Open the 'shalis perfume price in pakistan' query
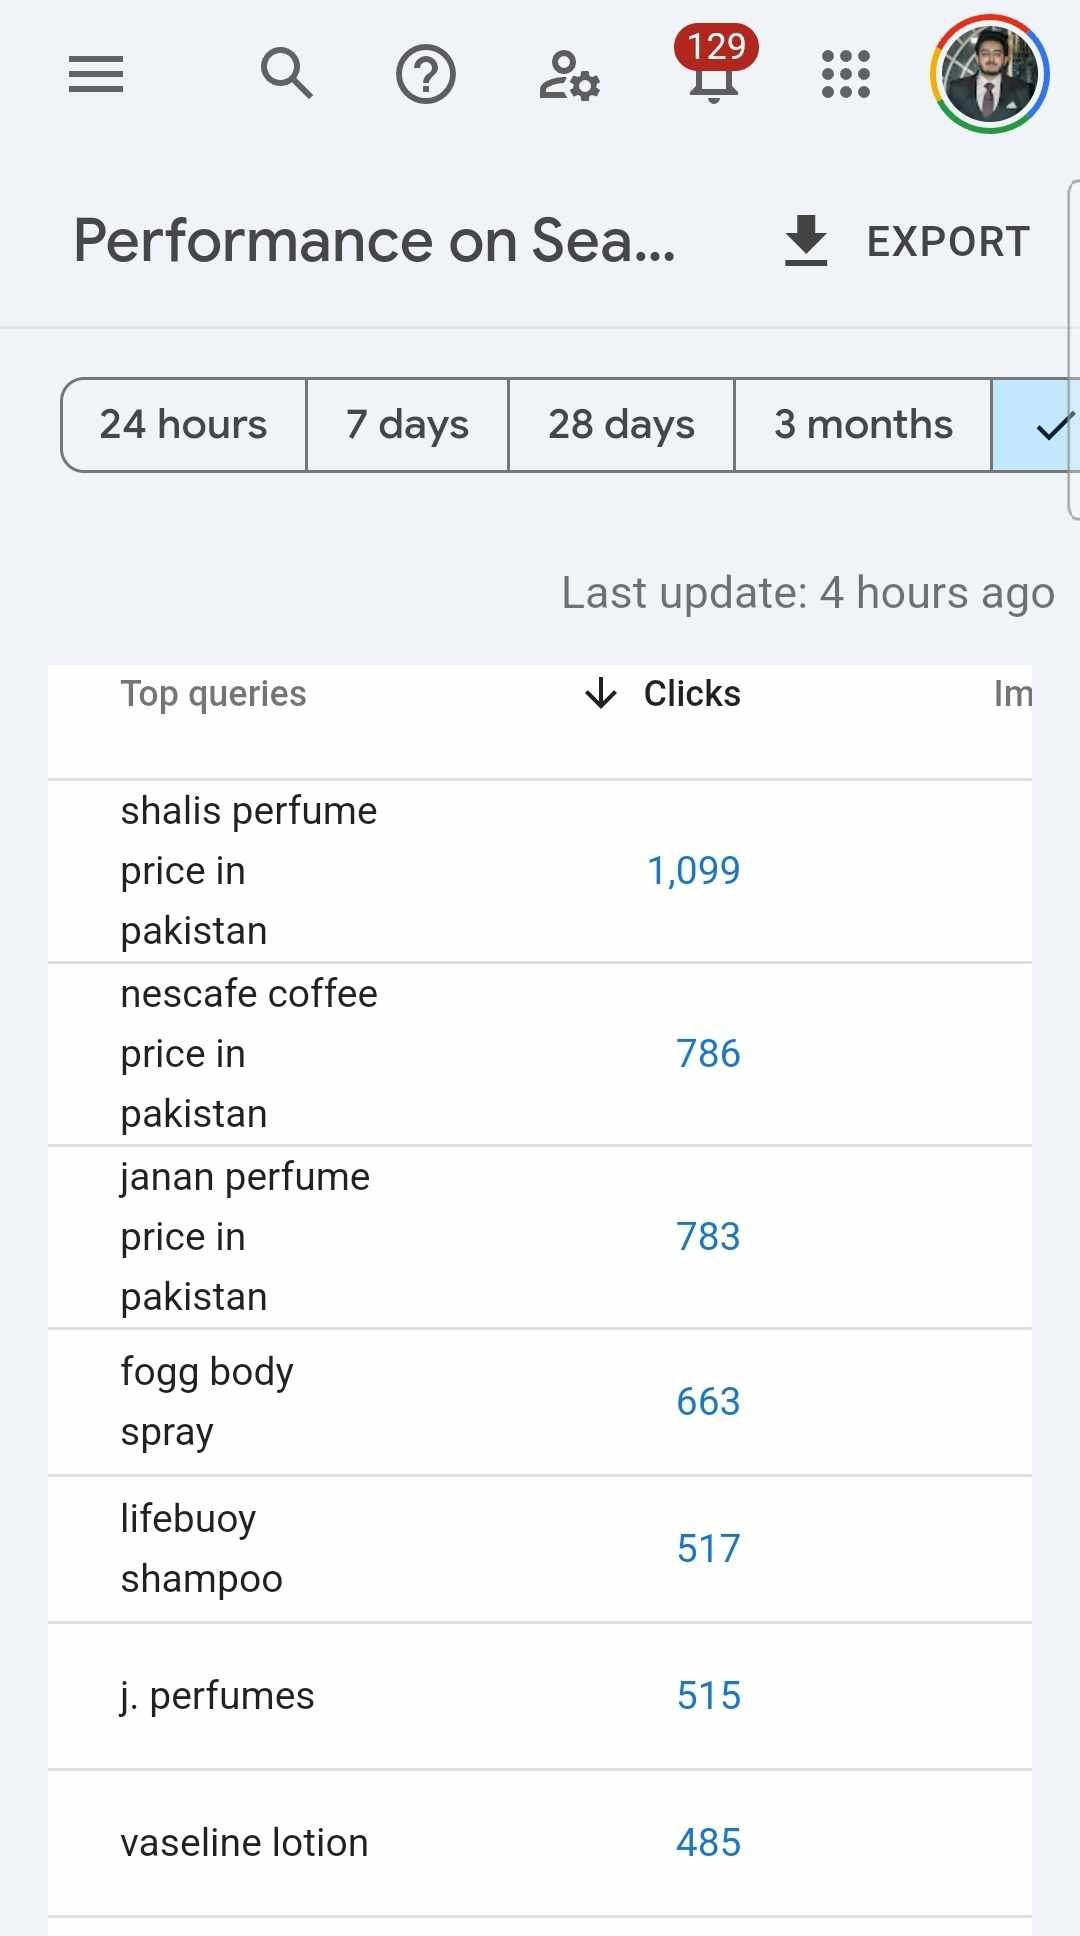The height and width of the screenshot is (1936, 1080). pyautogui.click(x=249, y=871)
